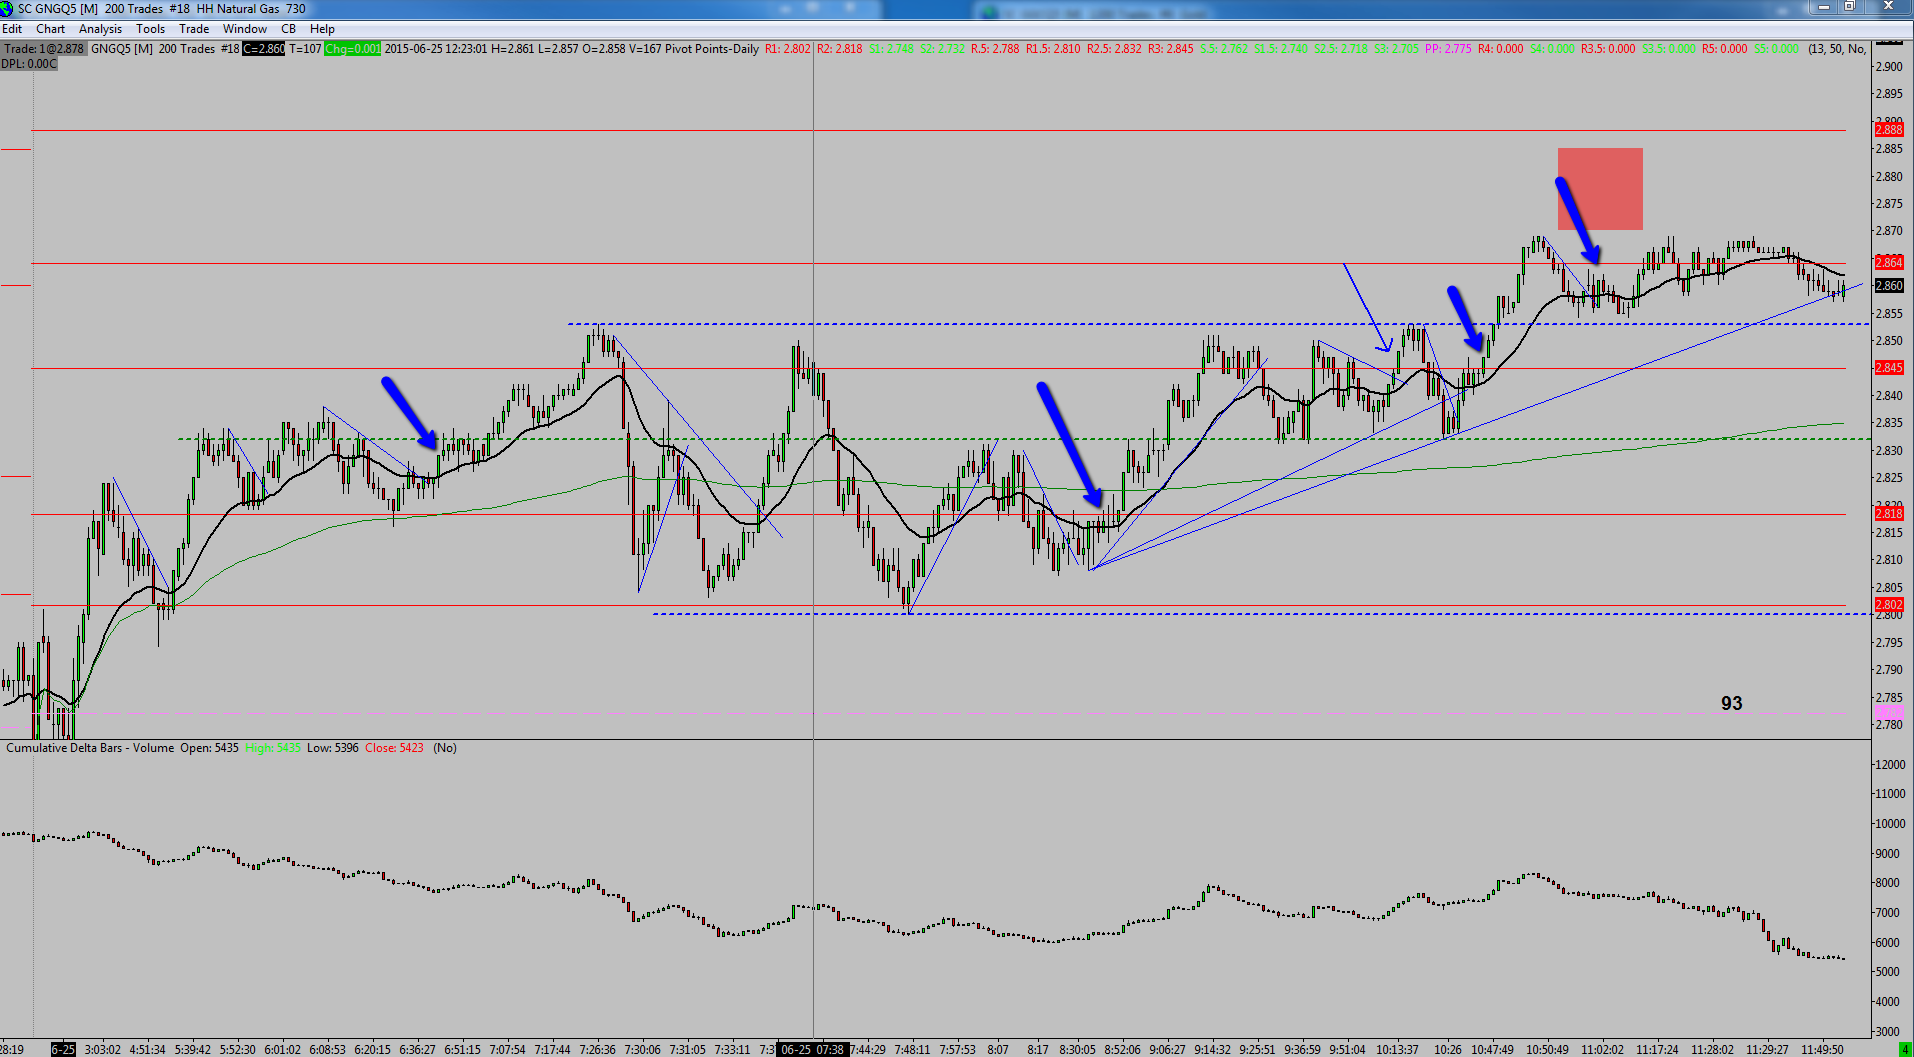Image resolution: width=1914 pixels, height=1057 pixels.
Task: Click the highlighted '06-25 07:38' time marker
Action: [813, 1050]
